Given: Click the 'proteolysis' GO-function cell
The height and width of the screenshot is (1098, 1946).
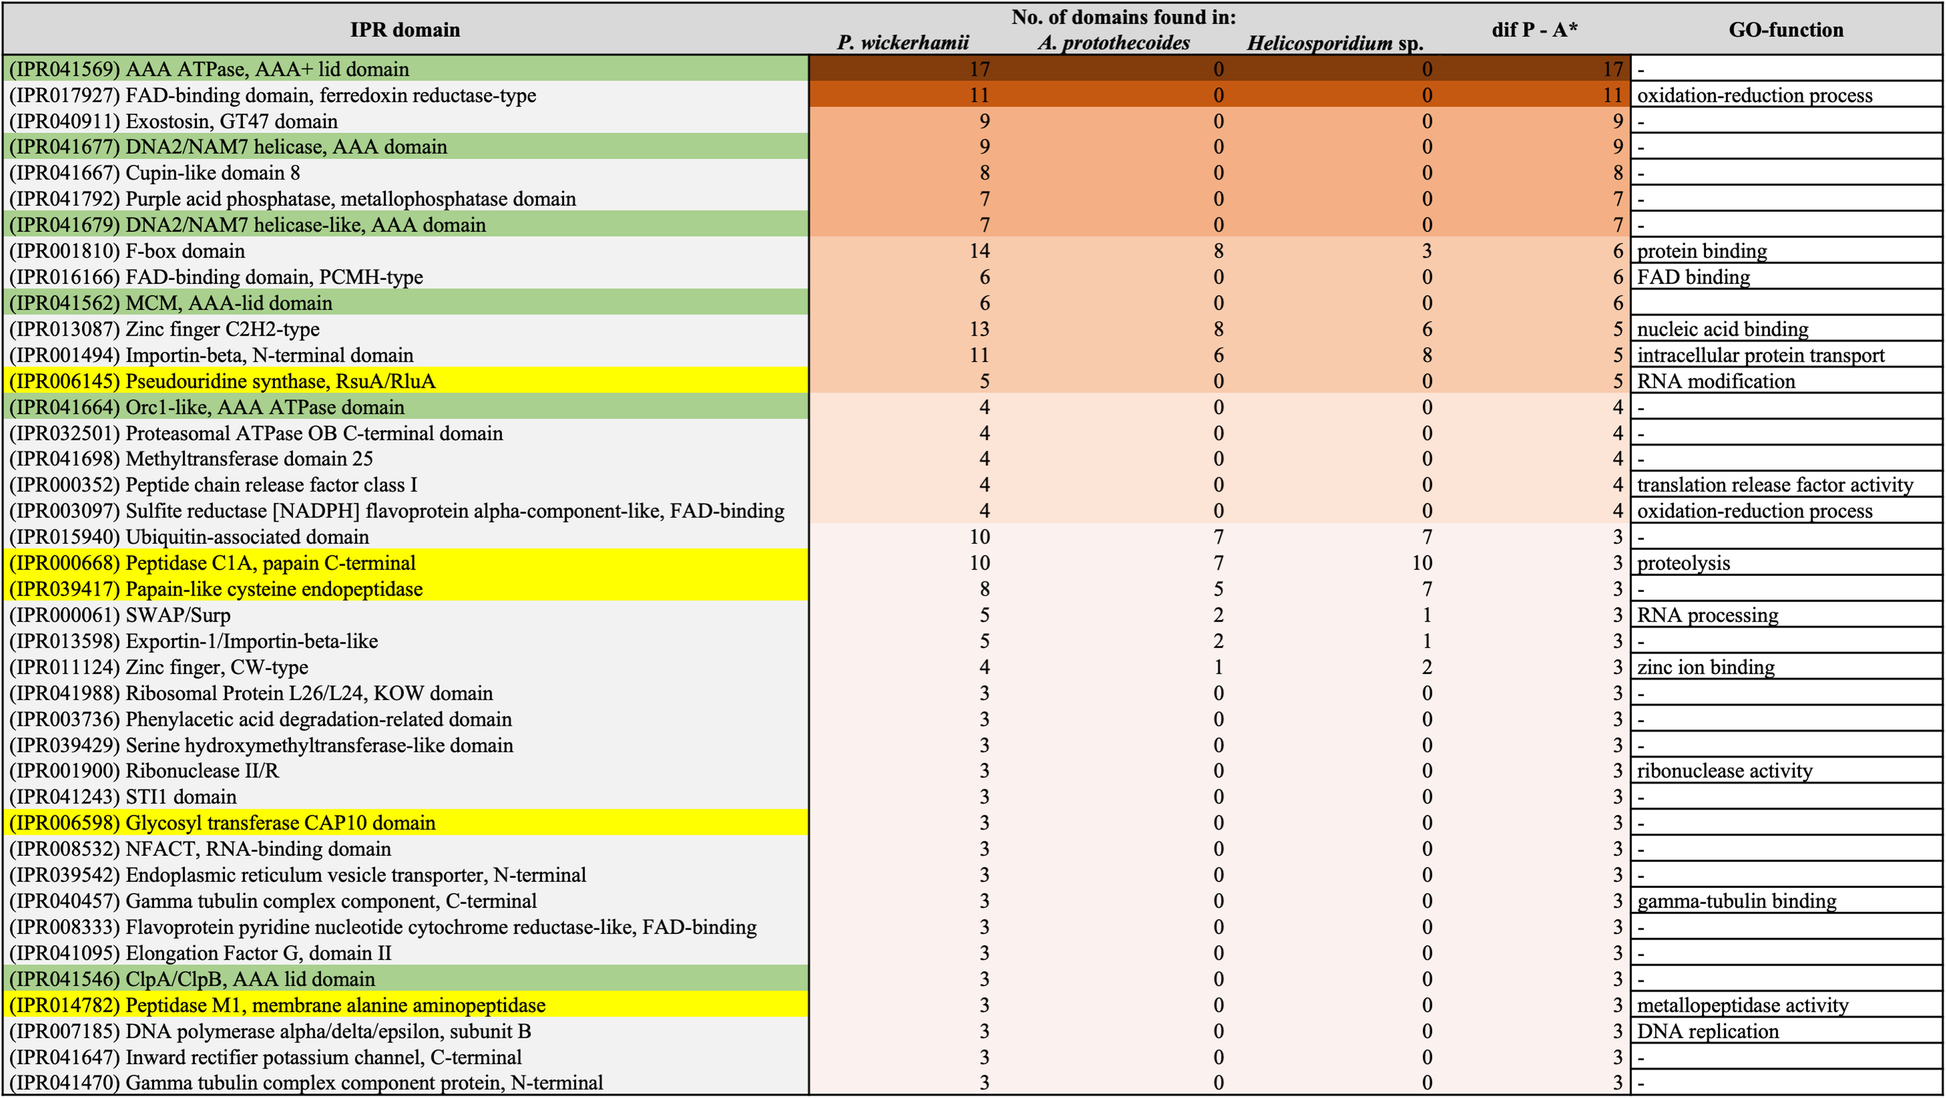Looking at the screenshot, I should pyautogui.click(x=1786, y=563).
